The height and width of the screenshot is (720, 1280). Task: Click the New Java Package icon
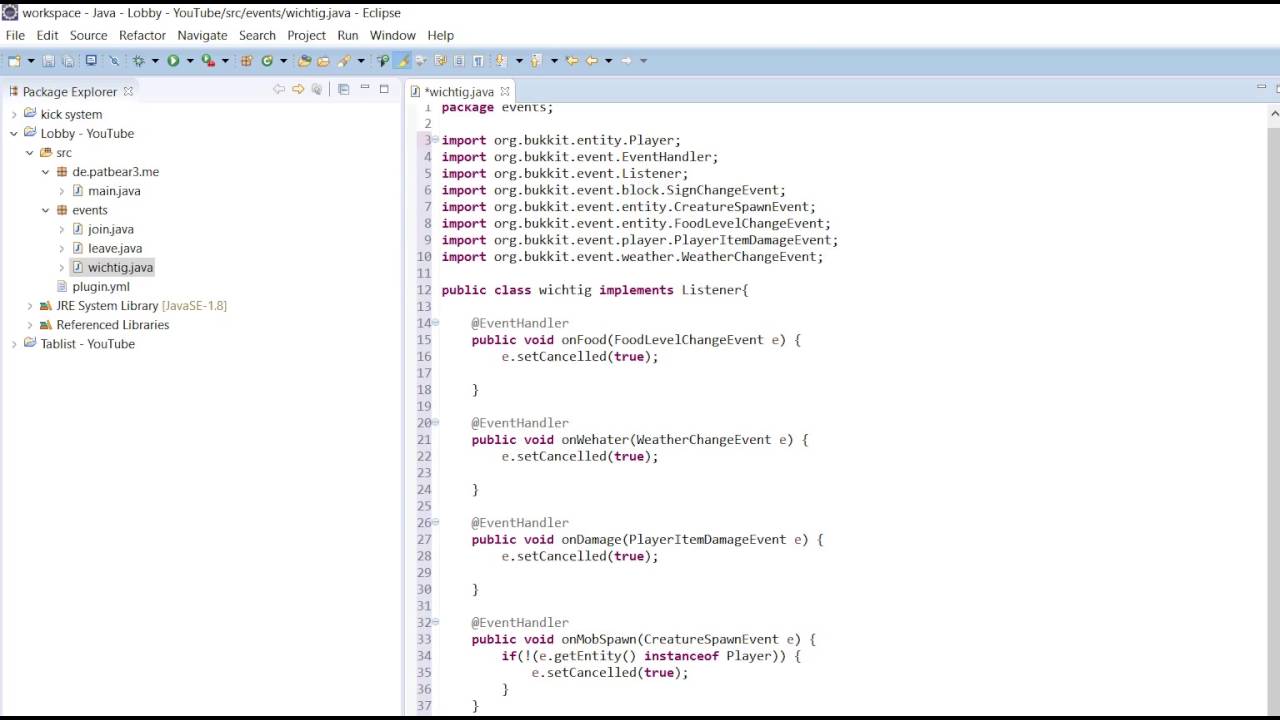click(x=246, y=61)
